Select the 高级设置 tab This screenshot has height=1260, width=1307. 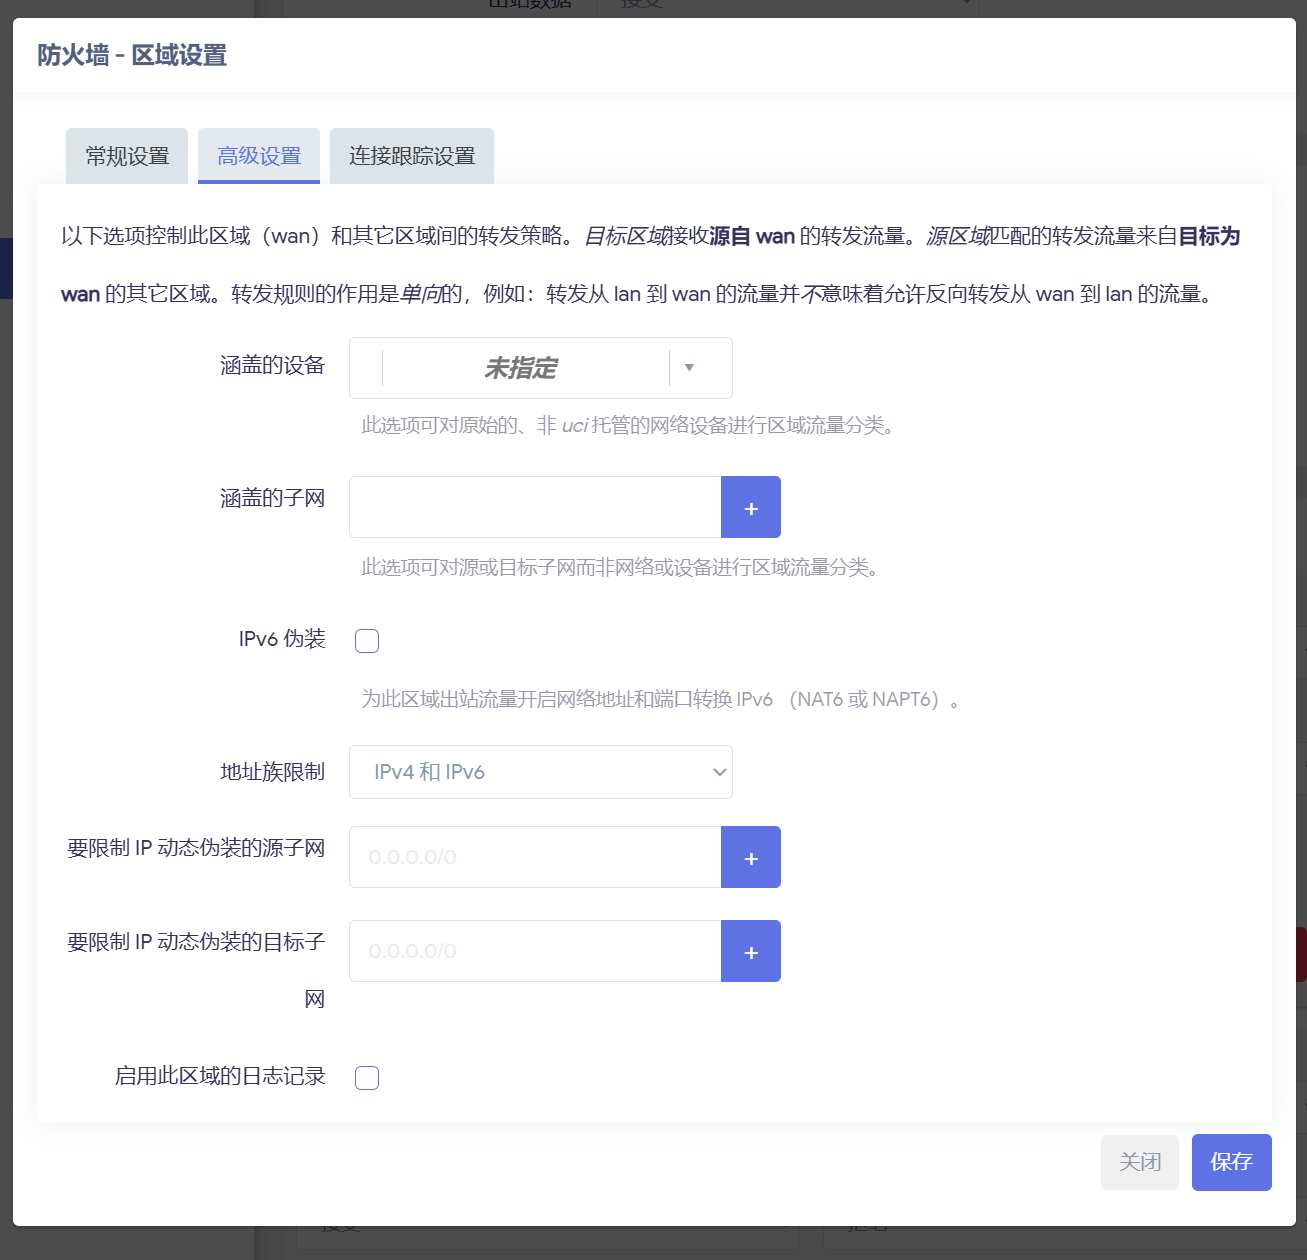point(259,156)
